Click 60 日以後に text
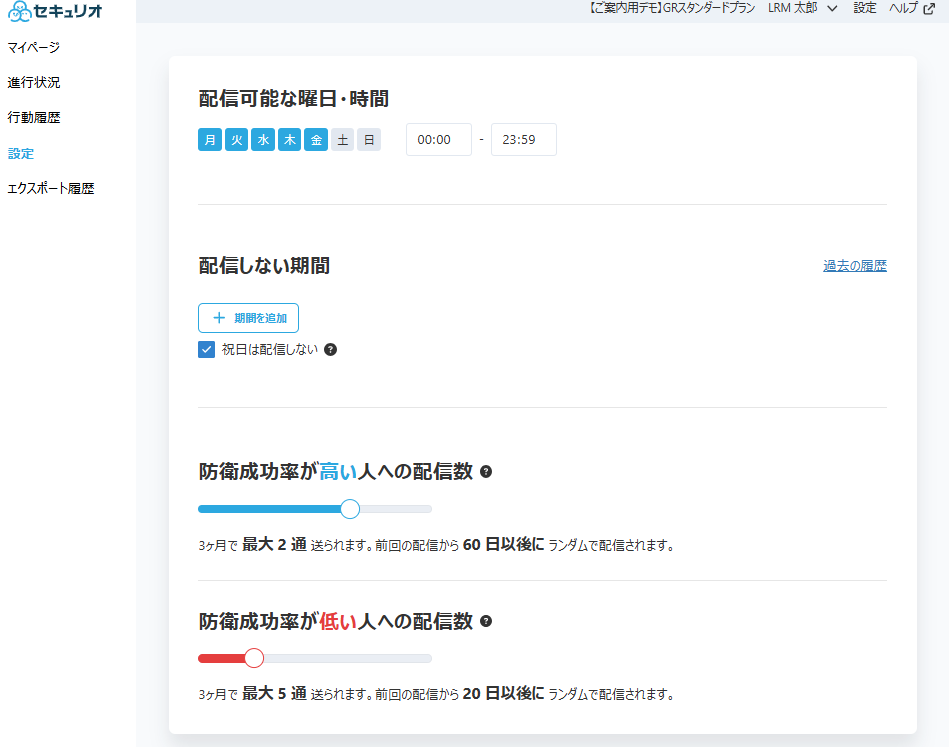This screenshot has height=747, width=949. click(504, 545)
